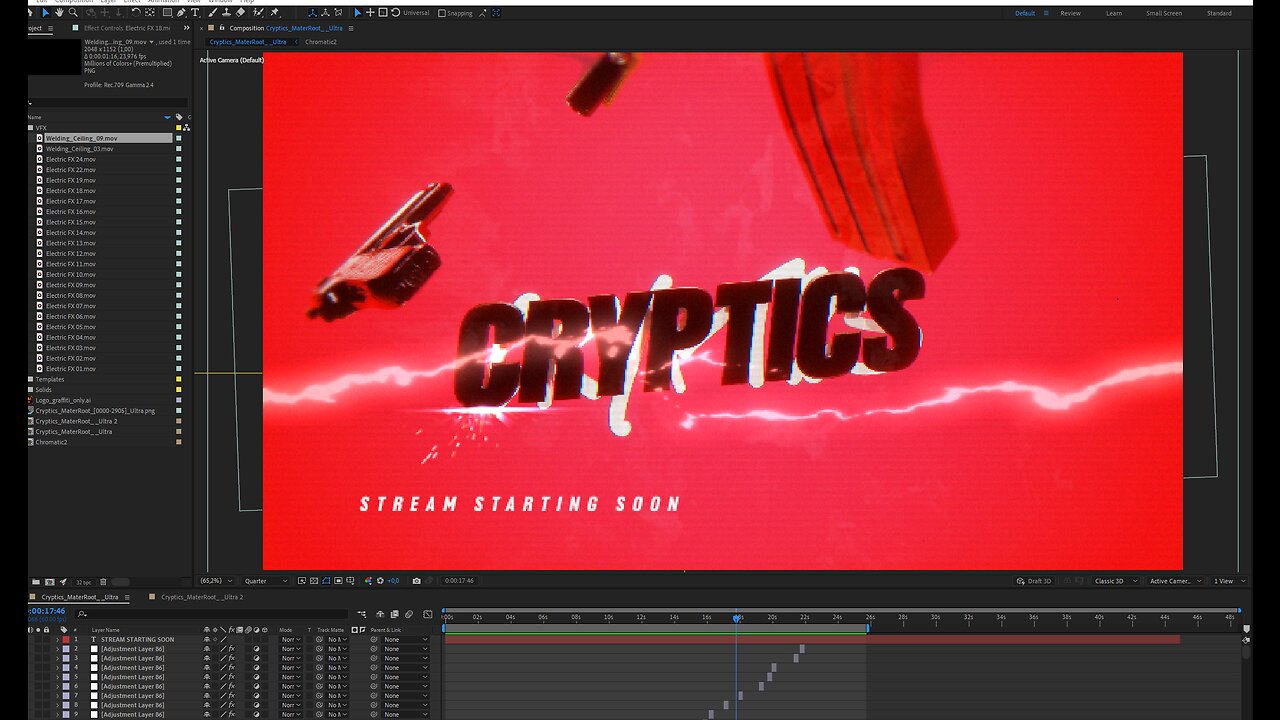Toggle effects fx switch on layer 3
The image size is (1280, 720).
pos(232,658)
